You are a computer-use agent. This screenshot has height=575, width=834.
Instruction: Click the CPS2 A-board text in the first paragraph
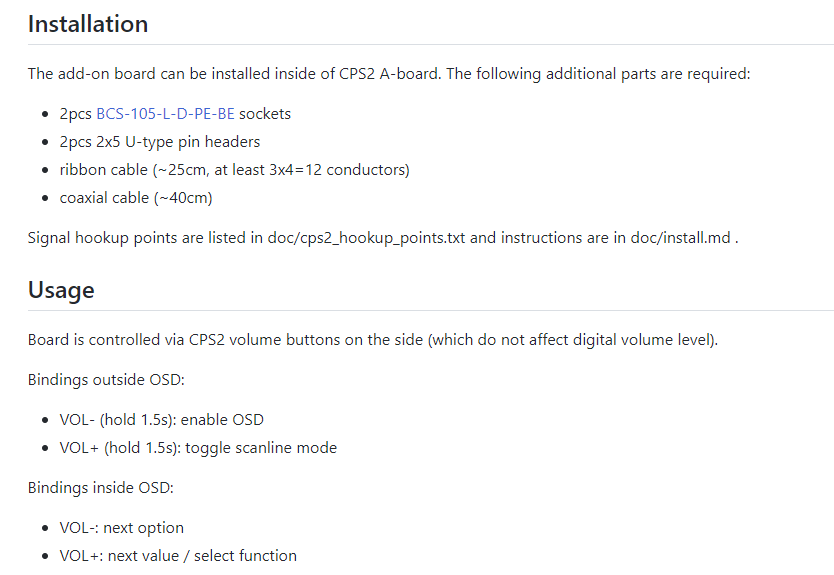[x=389, y=73]
